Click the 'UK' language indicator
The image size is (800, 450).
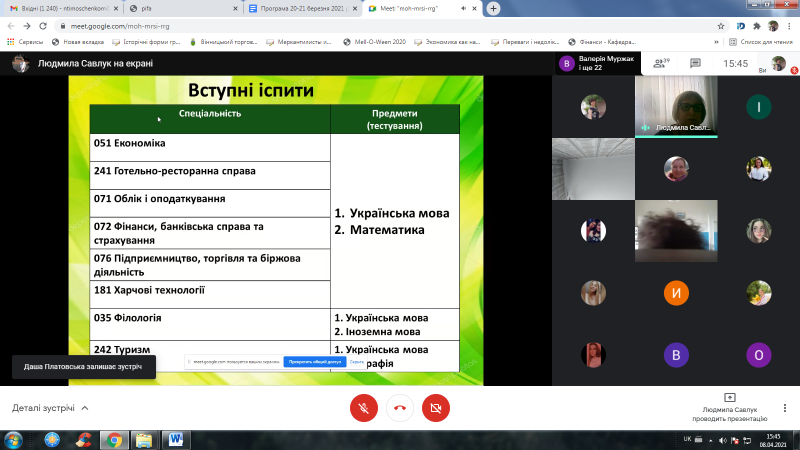click(687, 439)
